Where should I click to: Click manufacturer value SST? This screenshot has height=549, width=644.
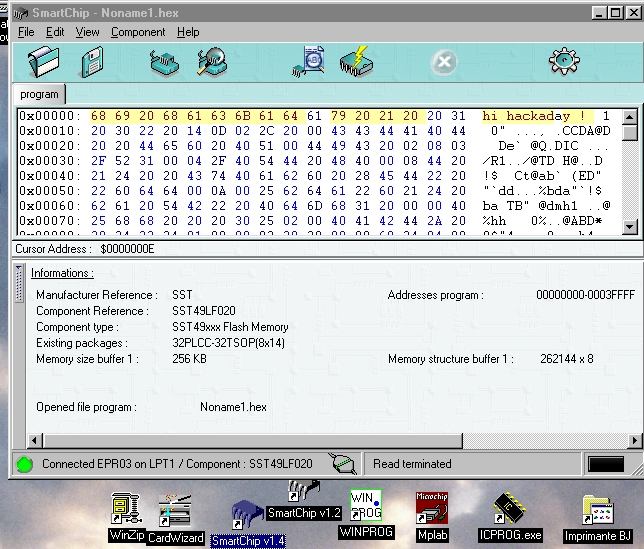pyautogui.click(x=182, y=295)
